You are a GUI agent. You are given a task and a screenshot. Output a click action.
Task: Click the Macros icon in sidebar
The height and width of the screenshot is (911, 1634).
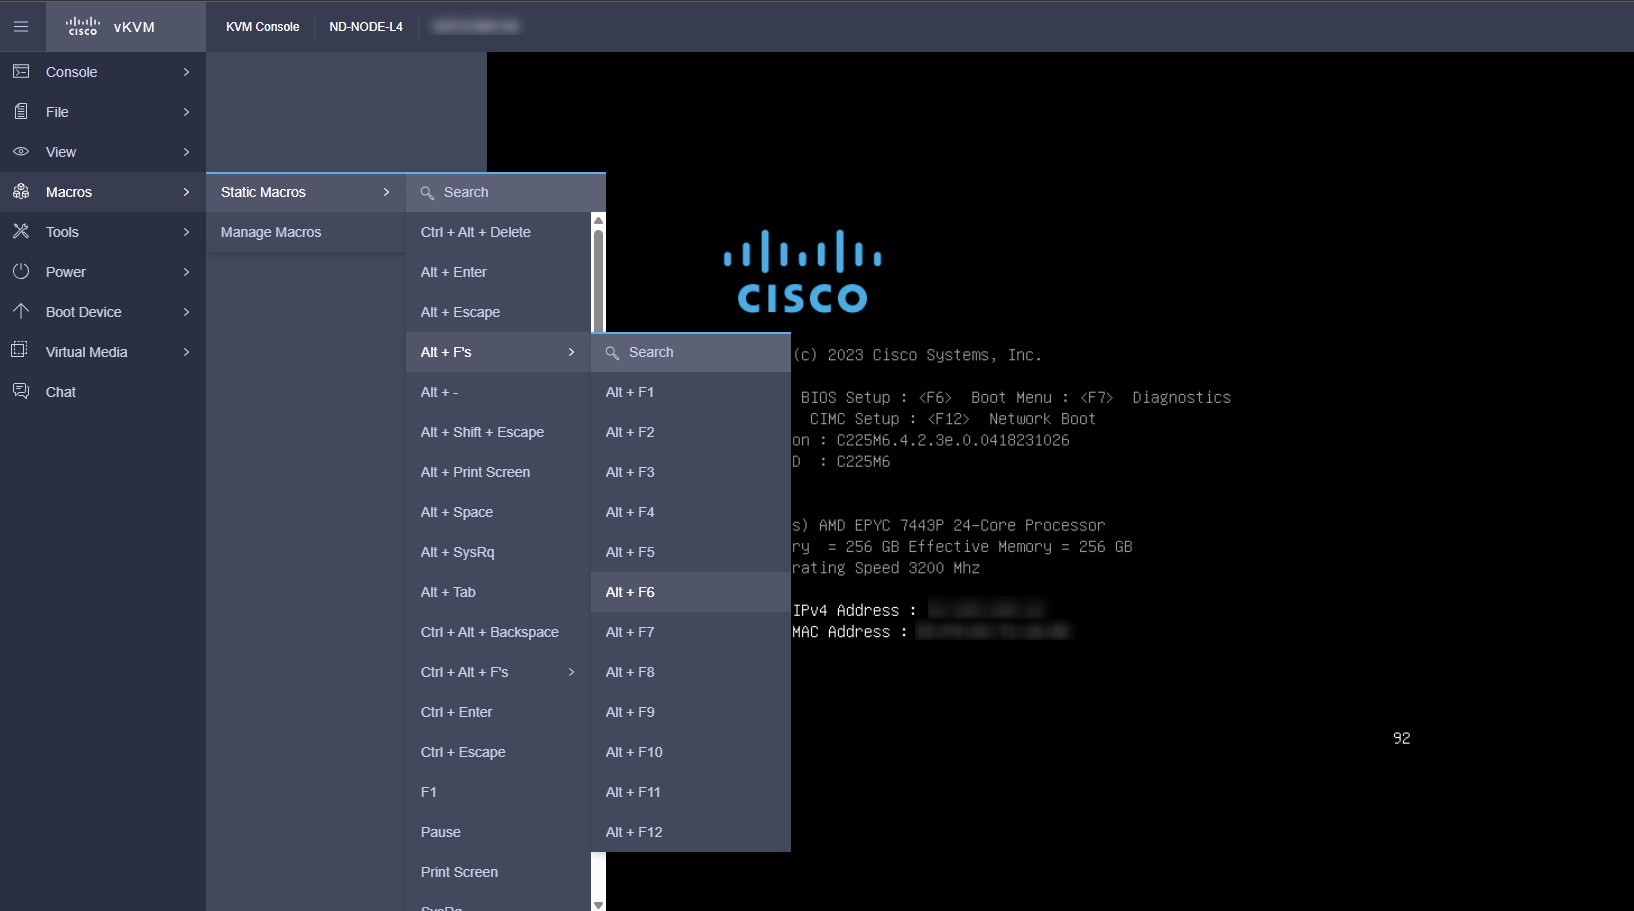[21, 192]
